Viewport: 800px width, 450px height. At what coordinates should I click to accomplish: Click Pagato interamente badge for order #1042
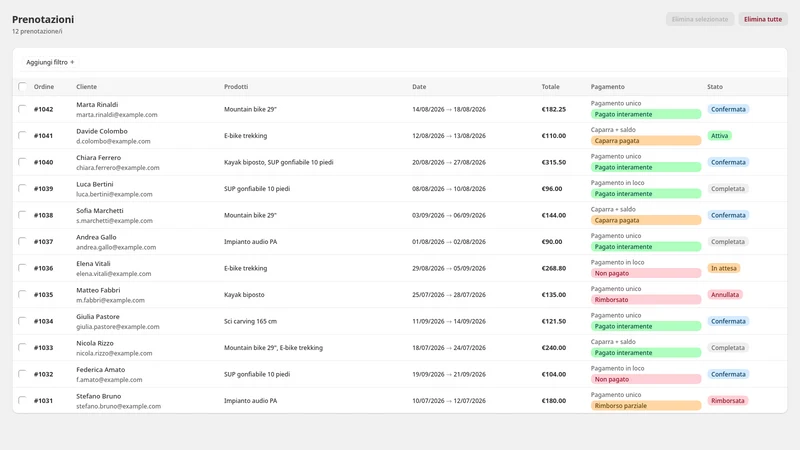coord(646,114)
